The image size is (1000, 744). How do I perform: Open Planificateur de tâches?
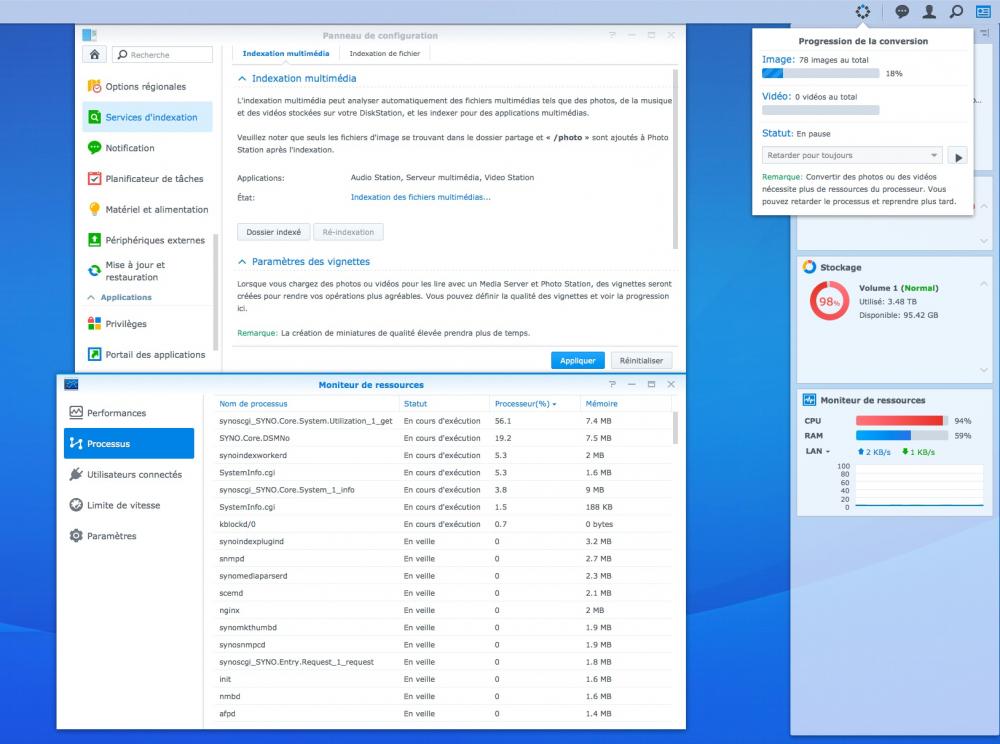coord(147,179)
